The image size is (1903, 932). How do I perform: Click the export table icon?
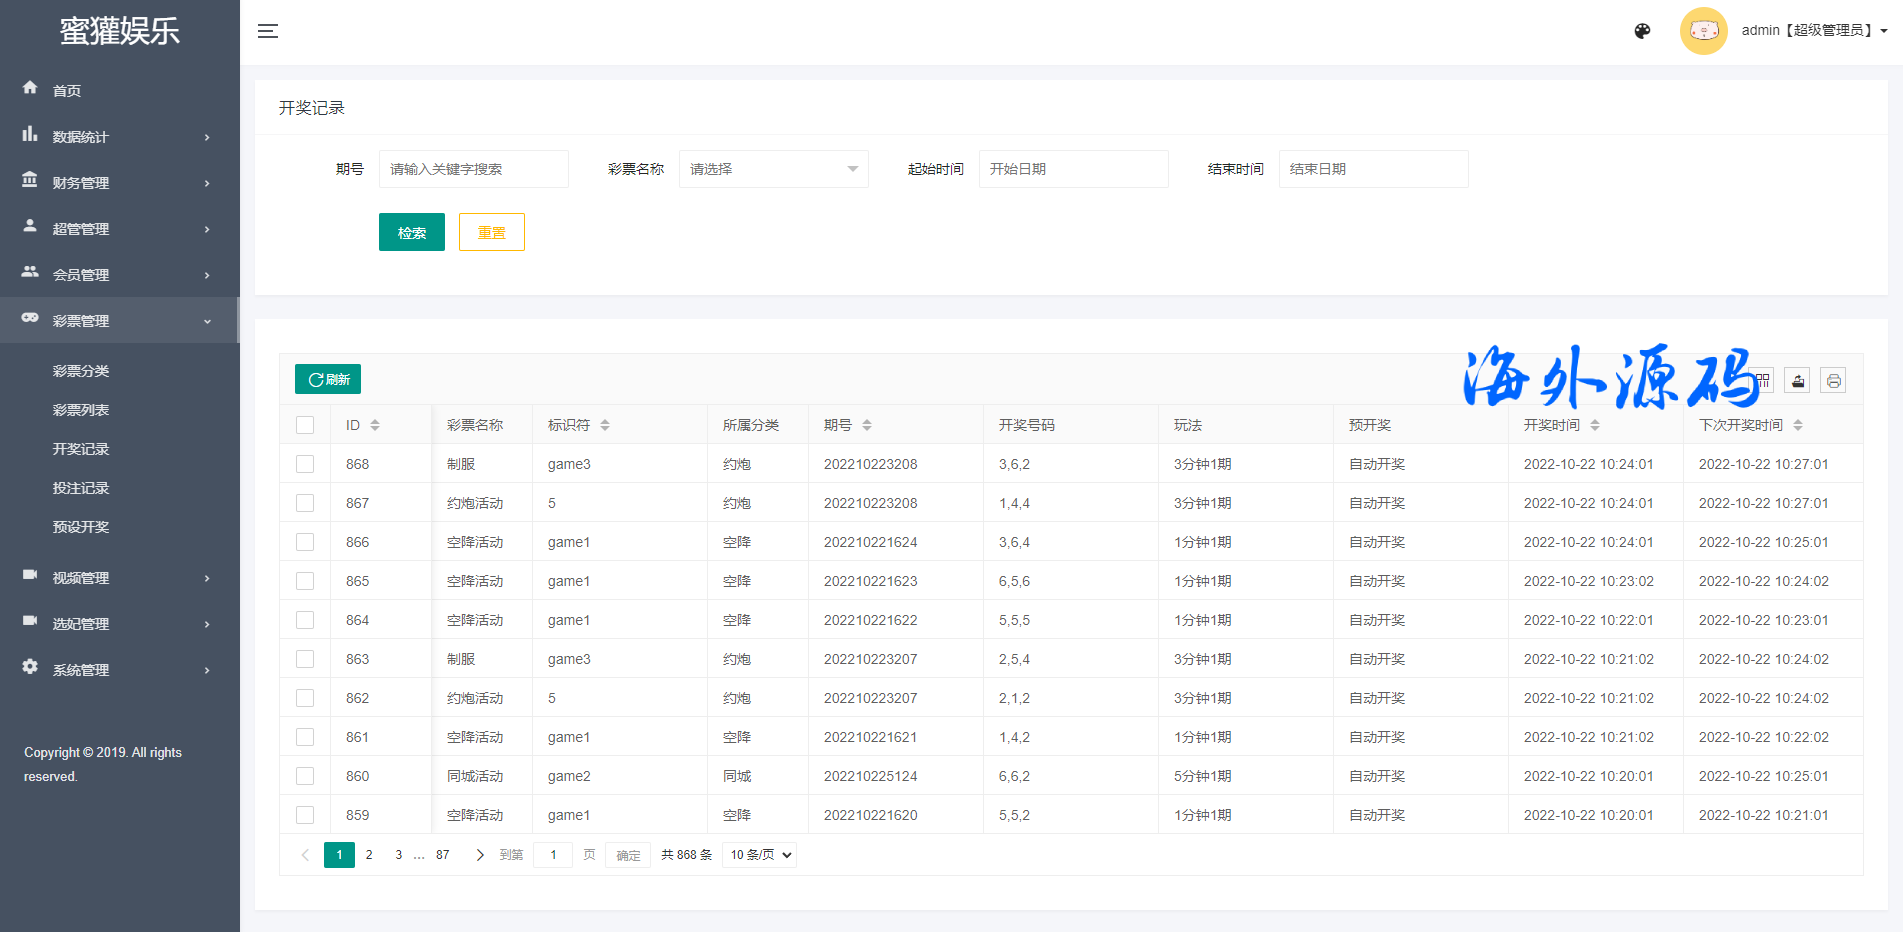click(x=1798, y=381)
